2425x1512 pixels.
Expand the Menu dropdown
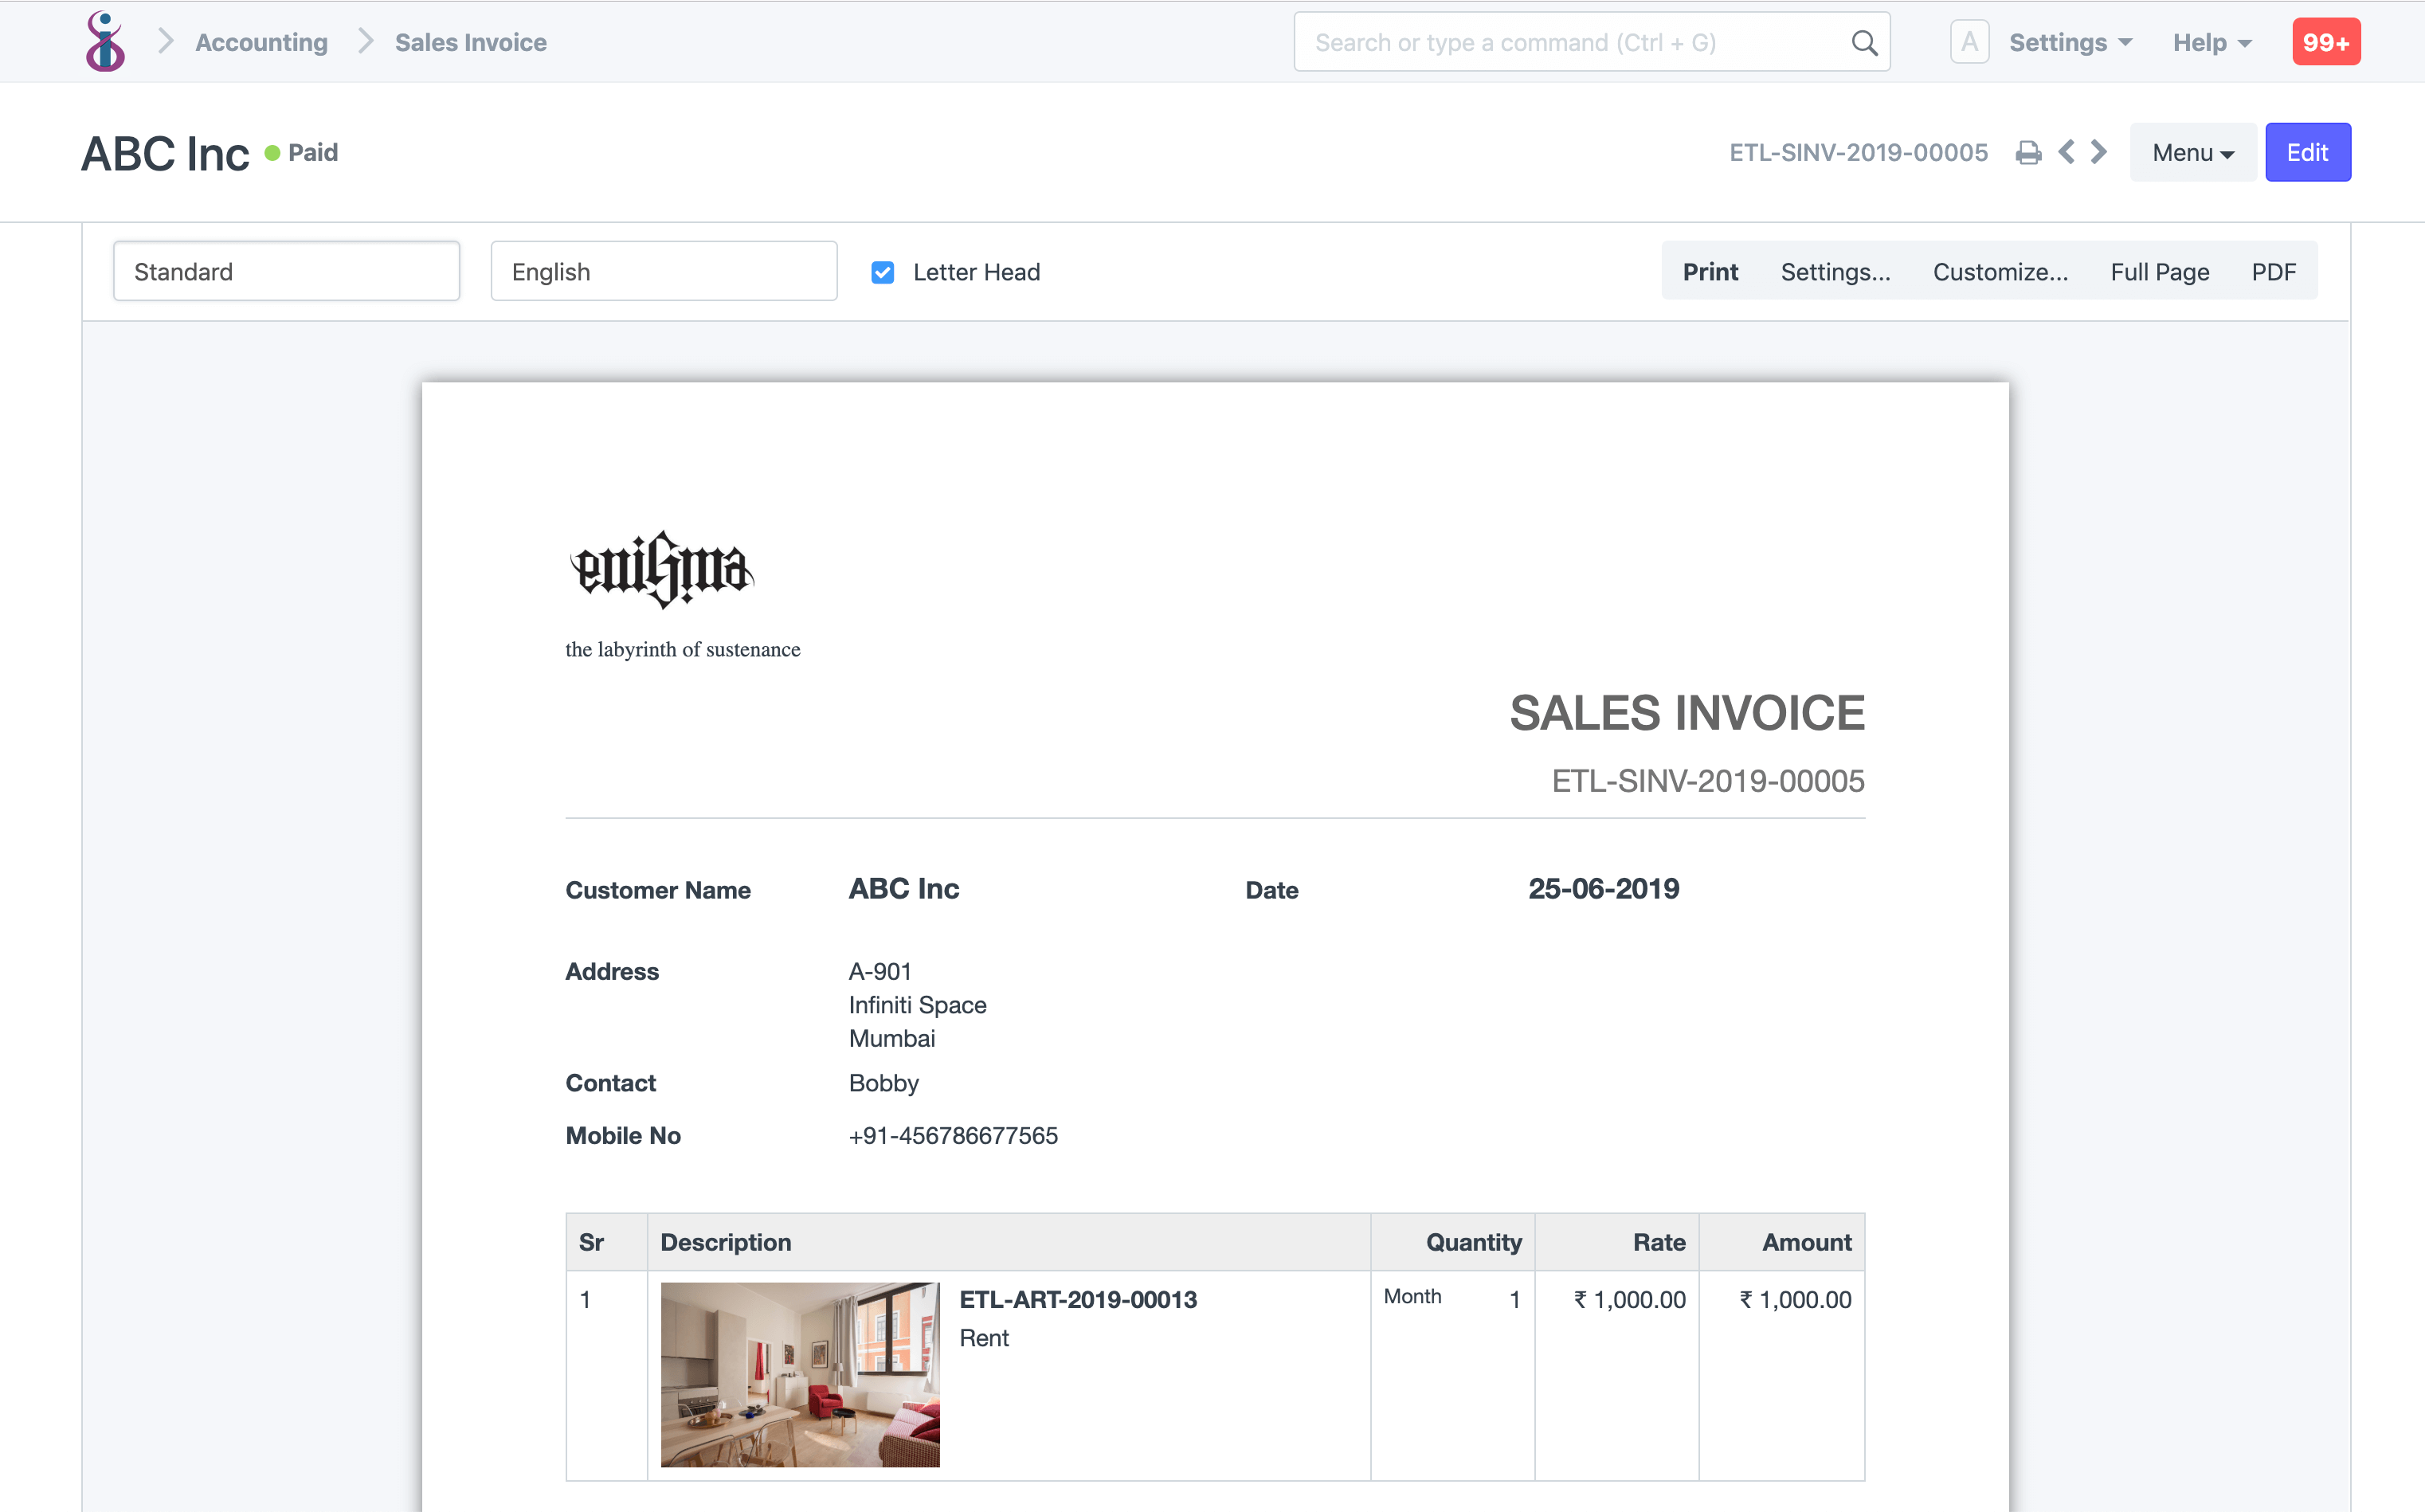[2190, 151]
